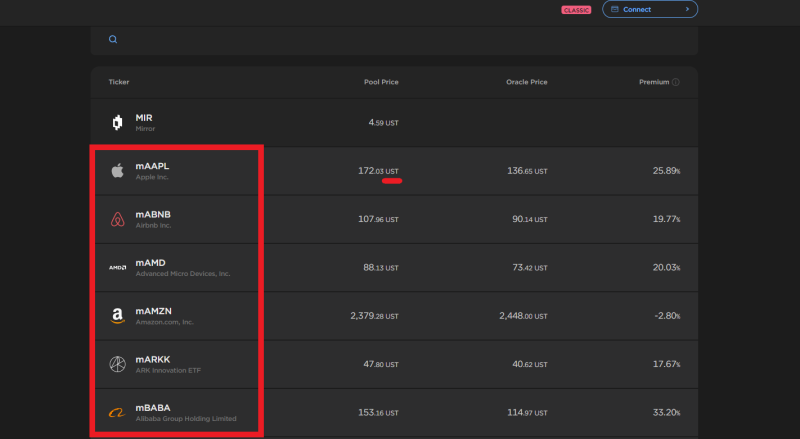Click mAMZN premium -2.80%
The width and height of the screenshot is (800, 439).
[667, 316]
